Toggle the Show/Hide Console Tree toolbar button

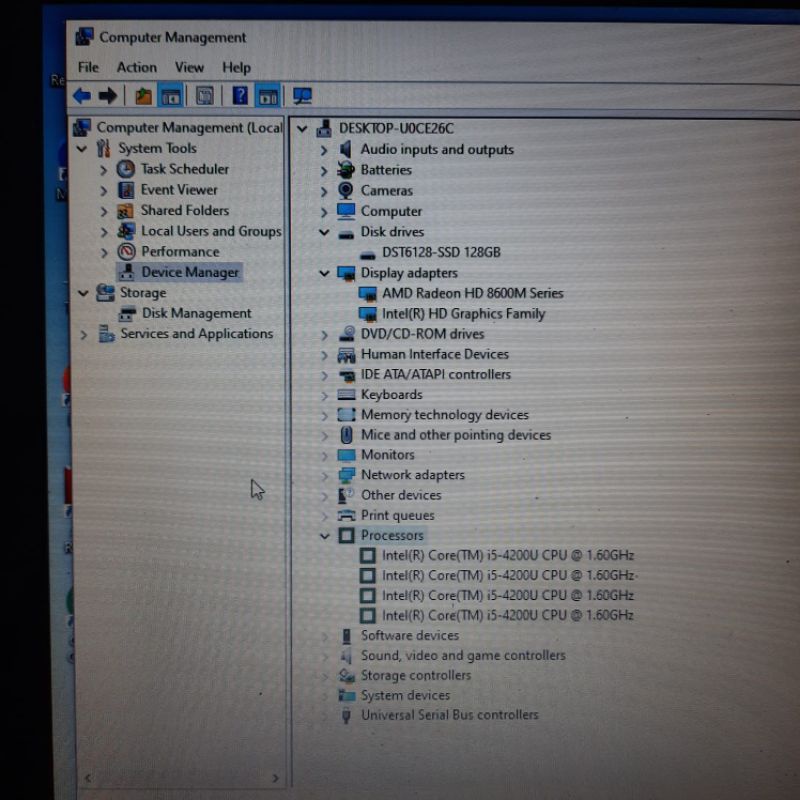tap(171, 96)
